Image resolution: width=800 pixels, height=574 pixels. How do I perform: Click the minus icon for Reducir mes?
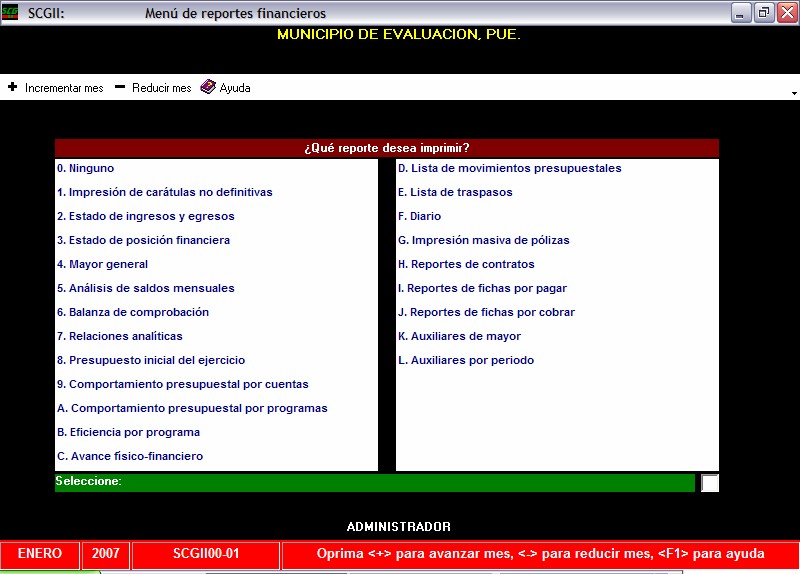[x=120, y=87]
